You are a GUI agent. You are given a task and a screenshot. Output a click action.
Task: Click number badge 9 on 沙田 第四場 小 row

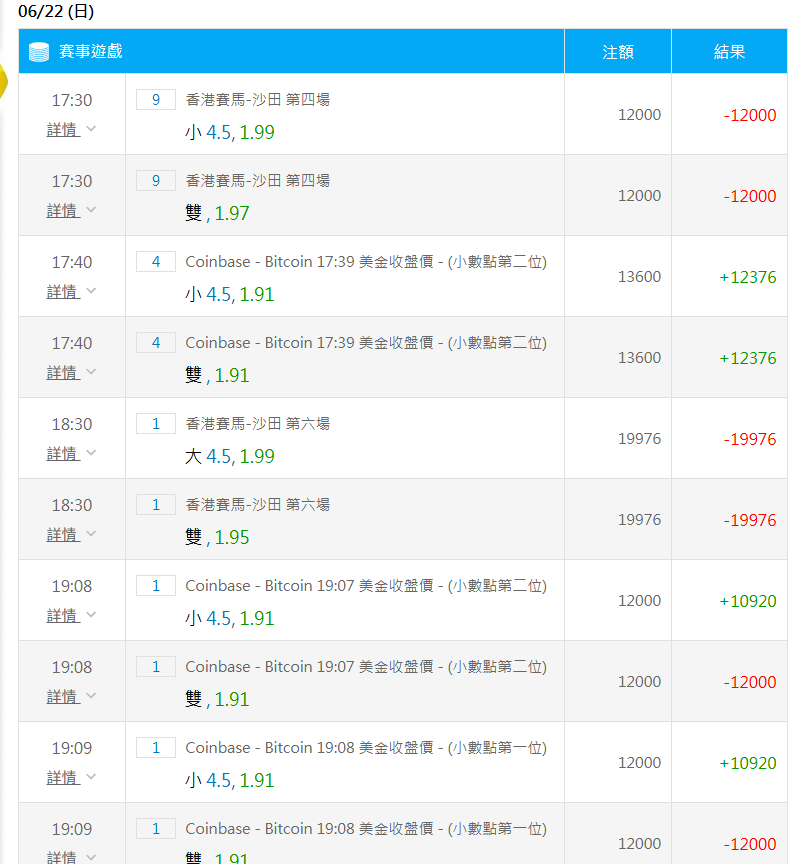[156, 100]
